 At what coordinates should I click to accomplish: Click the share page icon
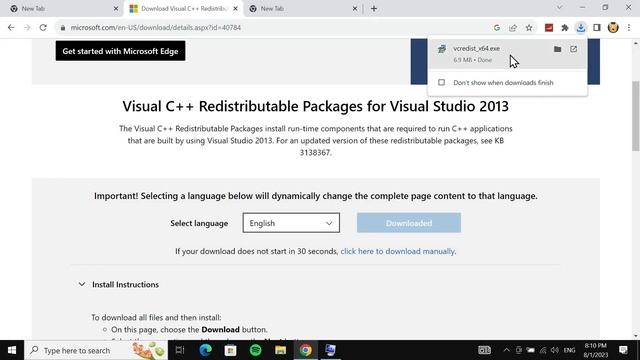tap(513, 28)
